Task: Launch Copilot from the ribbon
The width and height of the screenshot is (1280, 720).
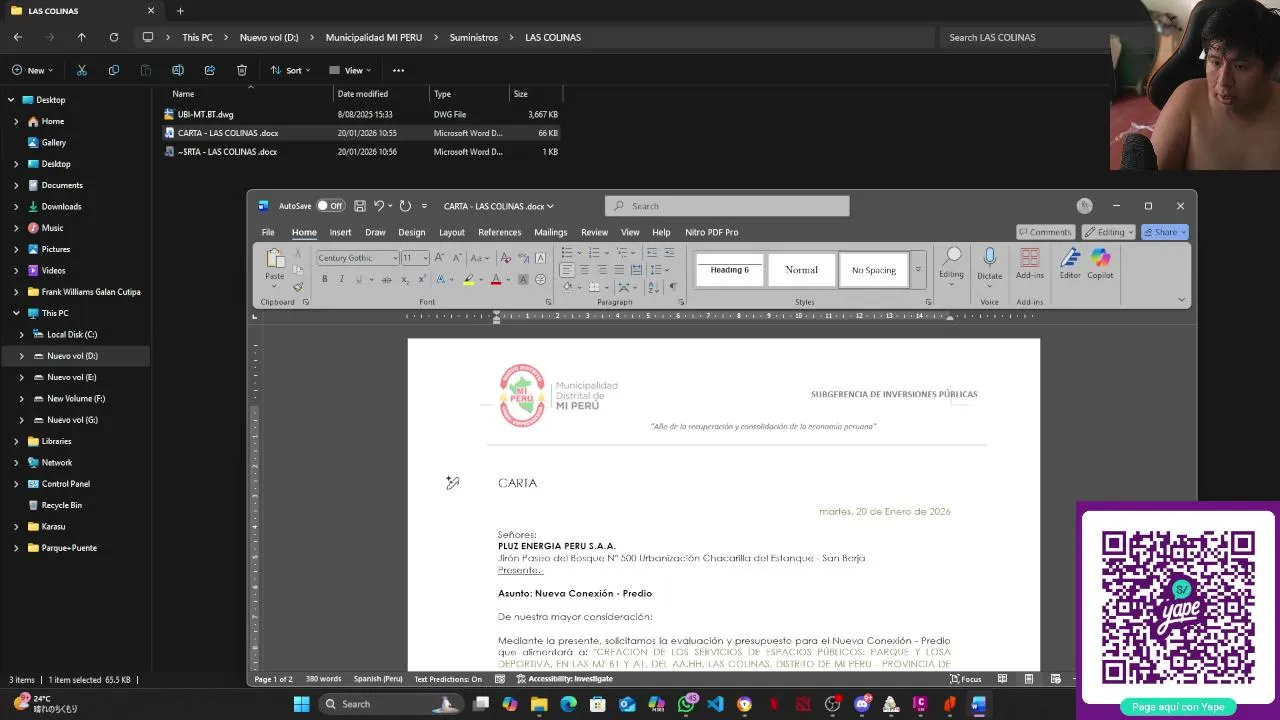Action: pos(1100,263)
